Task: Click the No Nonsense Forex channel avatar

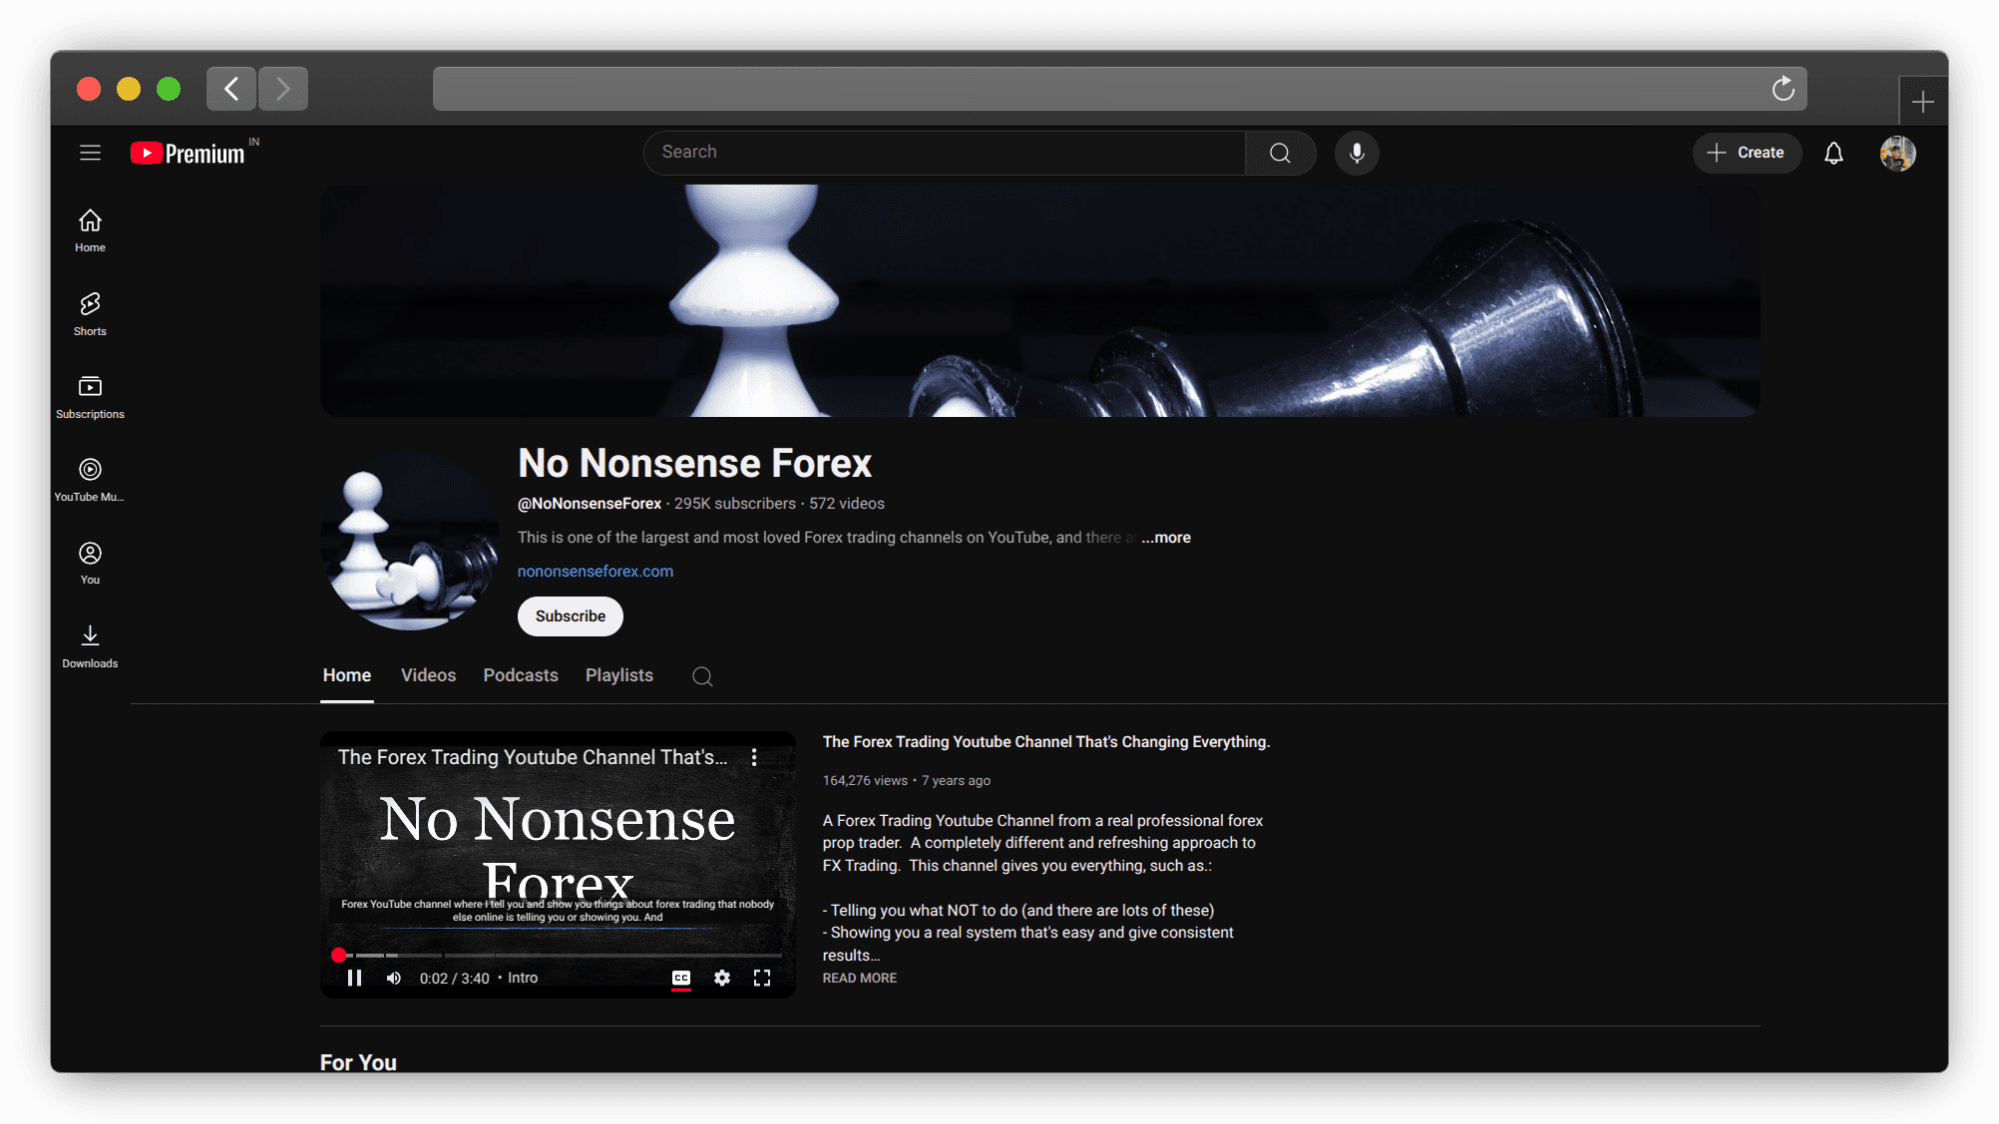Action: coord(410,541)
